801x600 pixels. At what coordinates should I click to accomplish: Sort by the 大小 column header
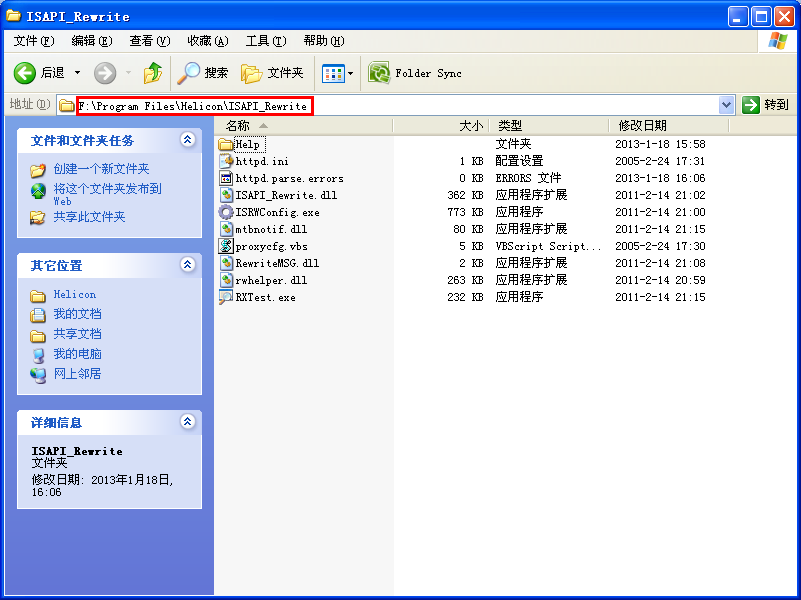click(x=441, y=126)
